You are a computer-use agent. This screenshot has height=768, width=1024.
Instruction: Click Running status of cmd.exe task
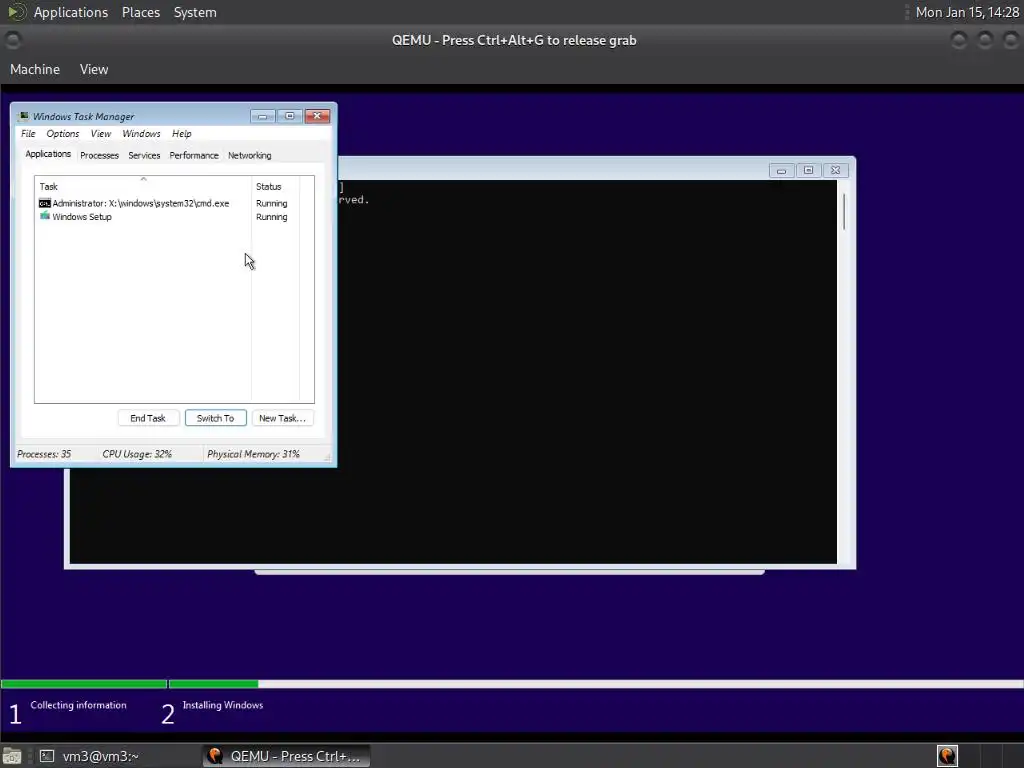coord(272,203)
